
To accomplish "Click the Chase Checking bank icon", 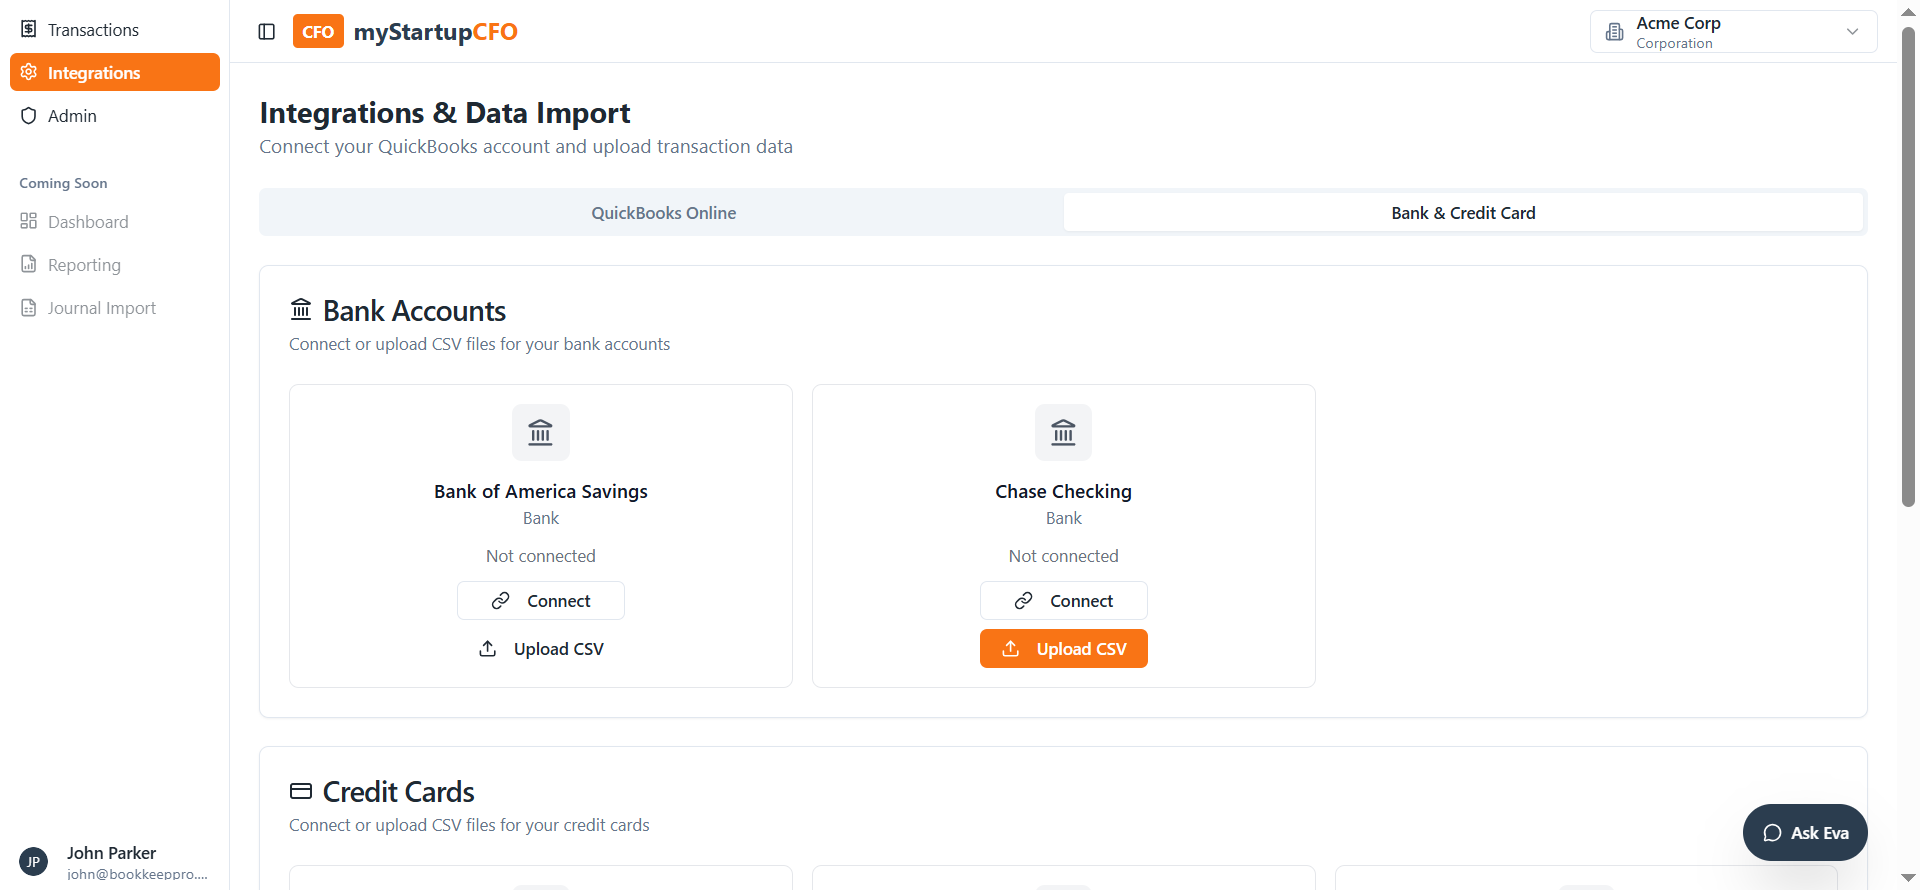I will 1063,432.
